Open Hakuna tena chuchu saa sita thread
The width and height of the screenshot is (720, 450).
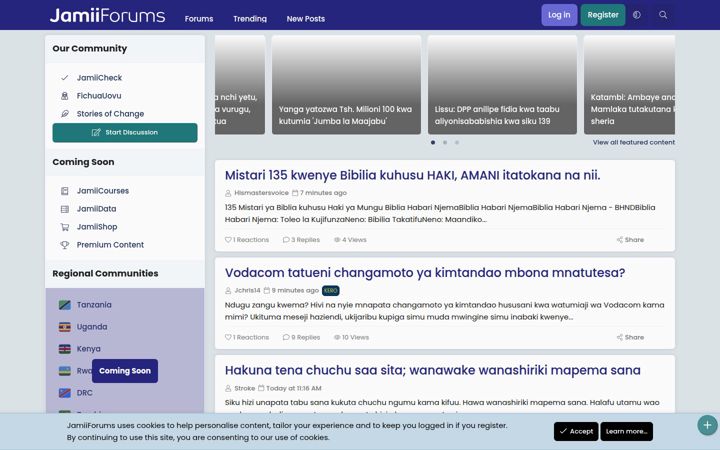[433, 370]
